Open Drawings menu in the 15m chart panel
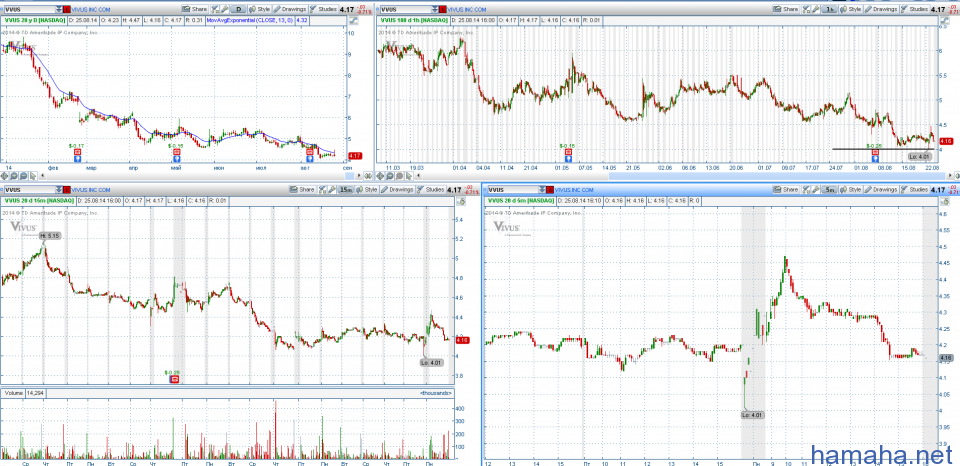The image size is (960, 466). 397,190
